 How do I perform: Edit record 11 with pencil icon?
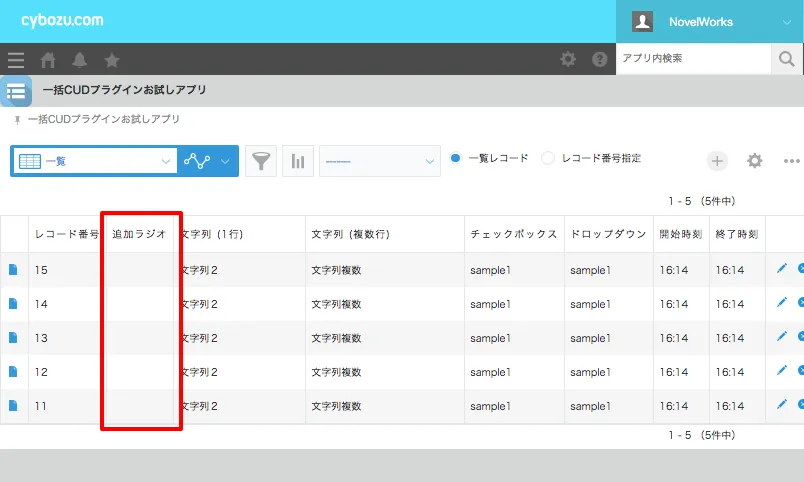781,404
